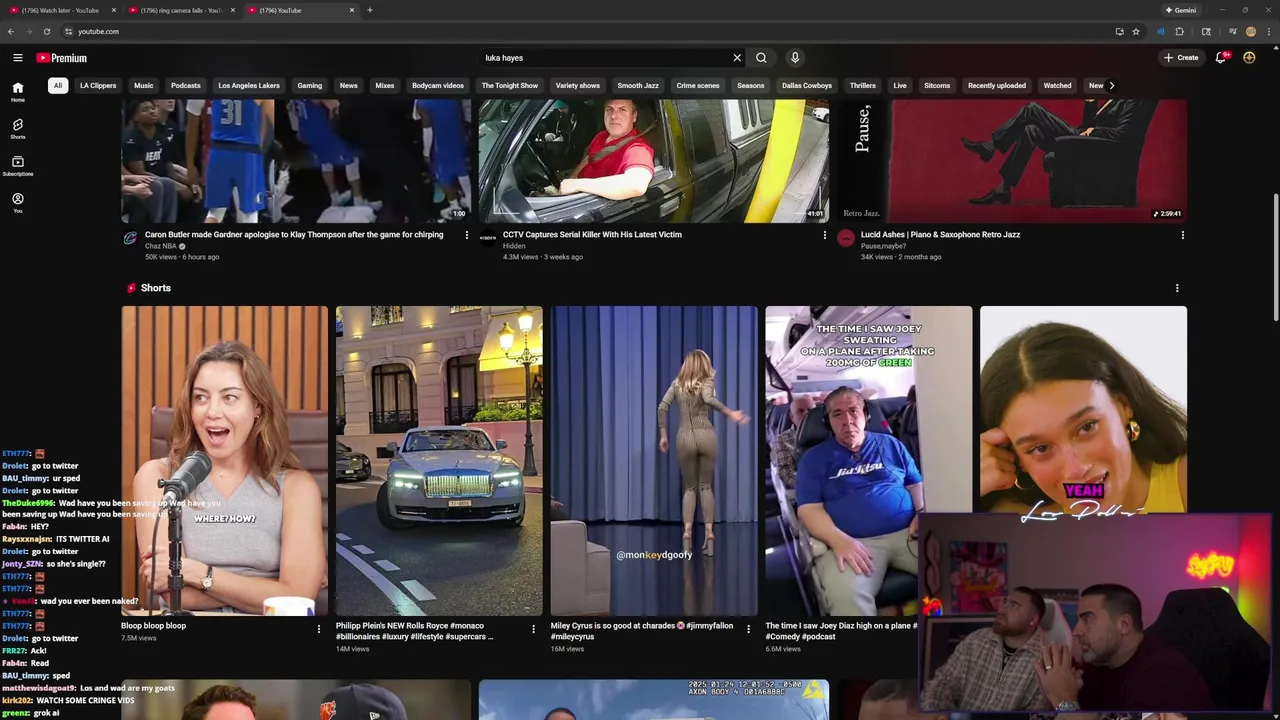Select the Recently uploaded chip

[x=997, y=85]
